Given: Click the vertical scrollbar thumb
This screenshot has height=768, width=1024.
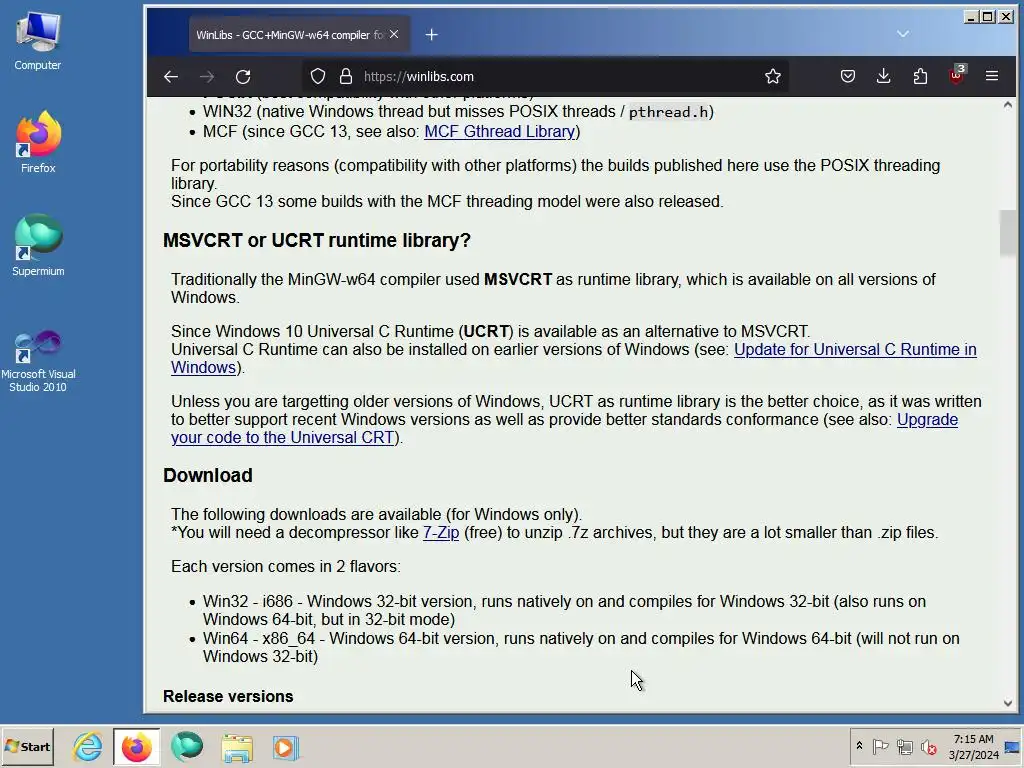Looking at the screenshot, I should point(1008,232).
